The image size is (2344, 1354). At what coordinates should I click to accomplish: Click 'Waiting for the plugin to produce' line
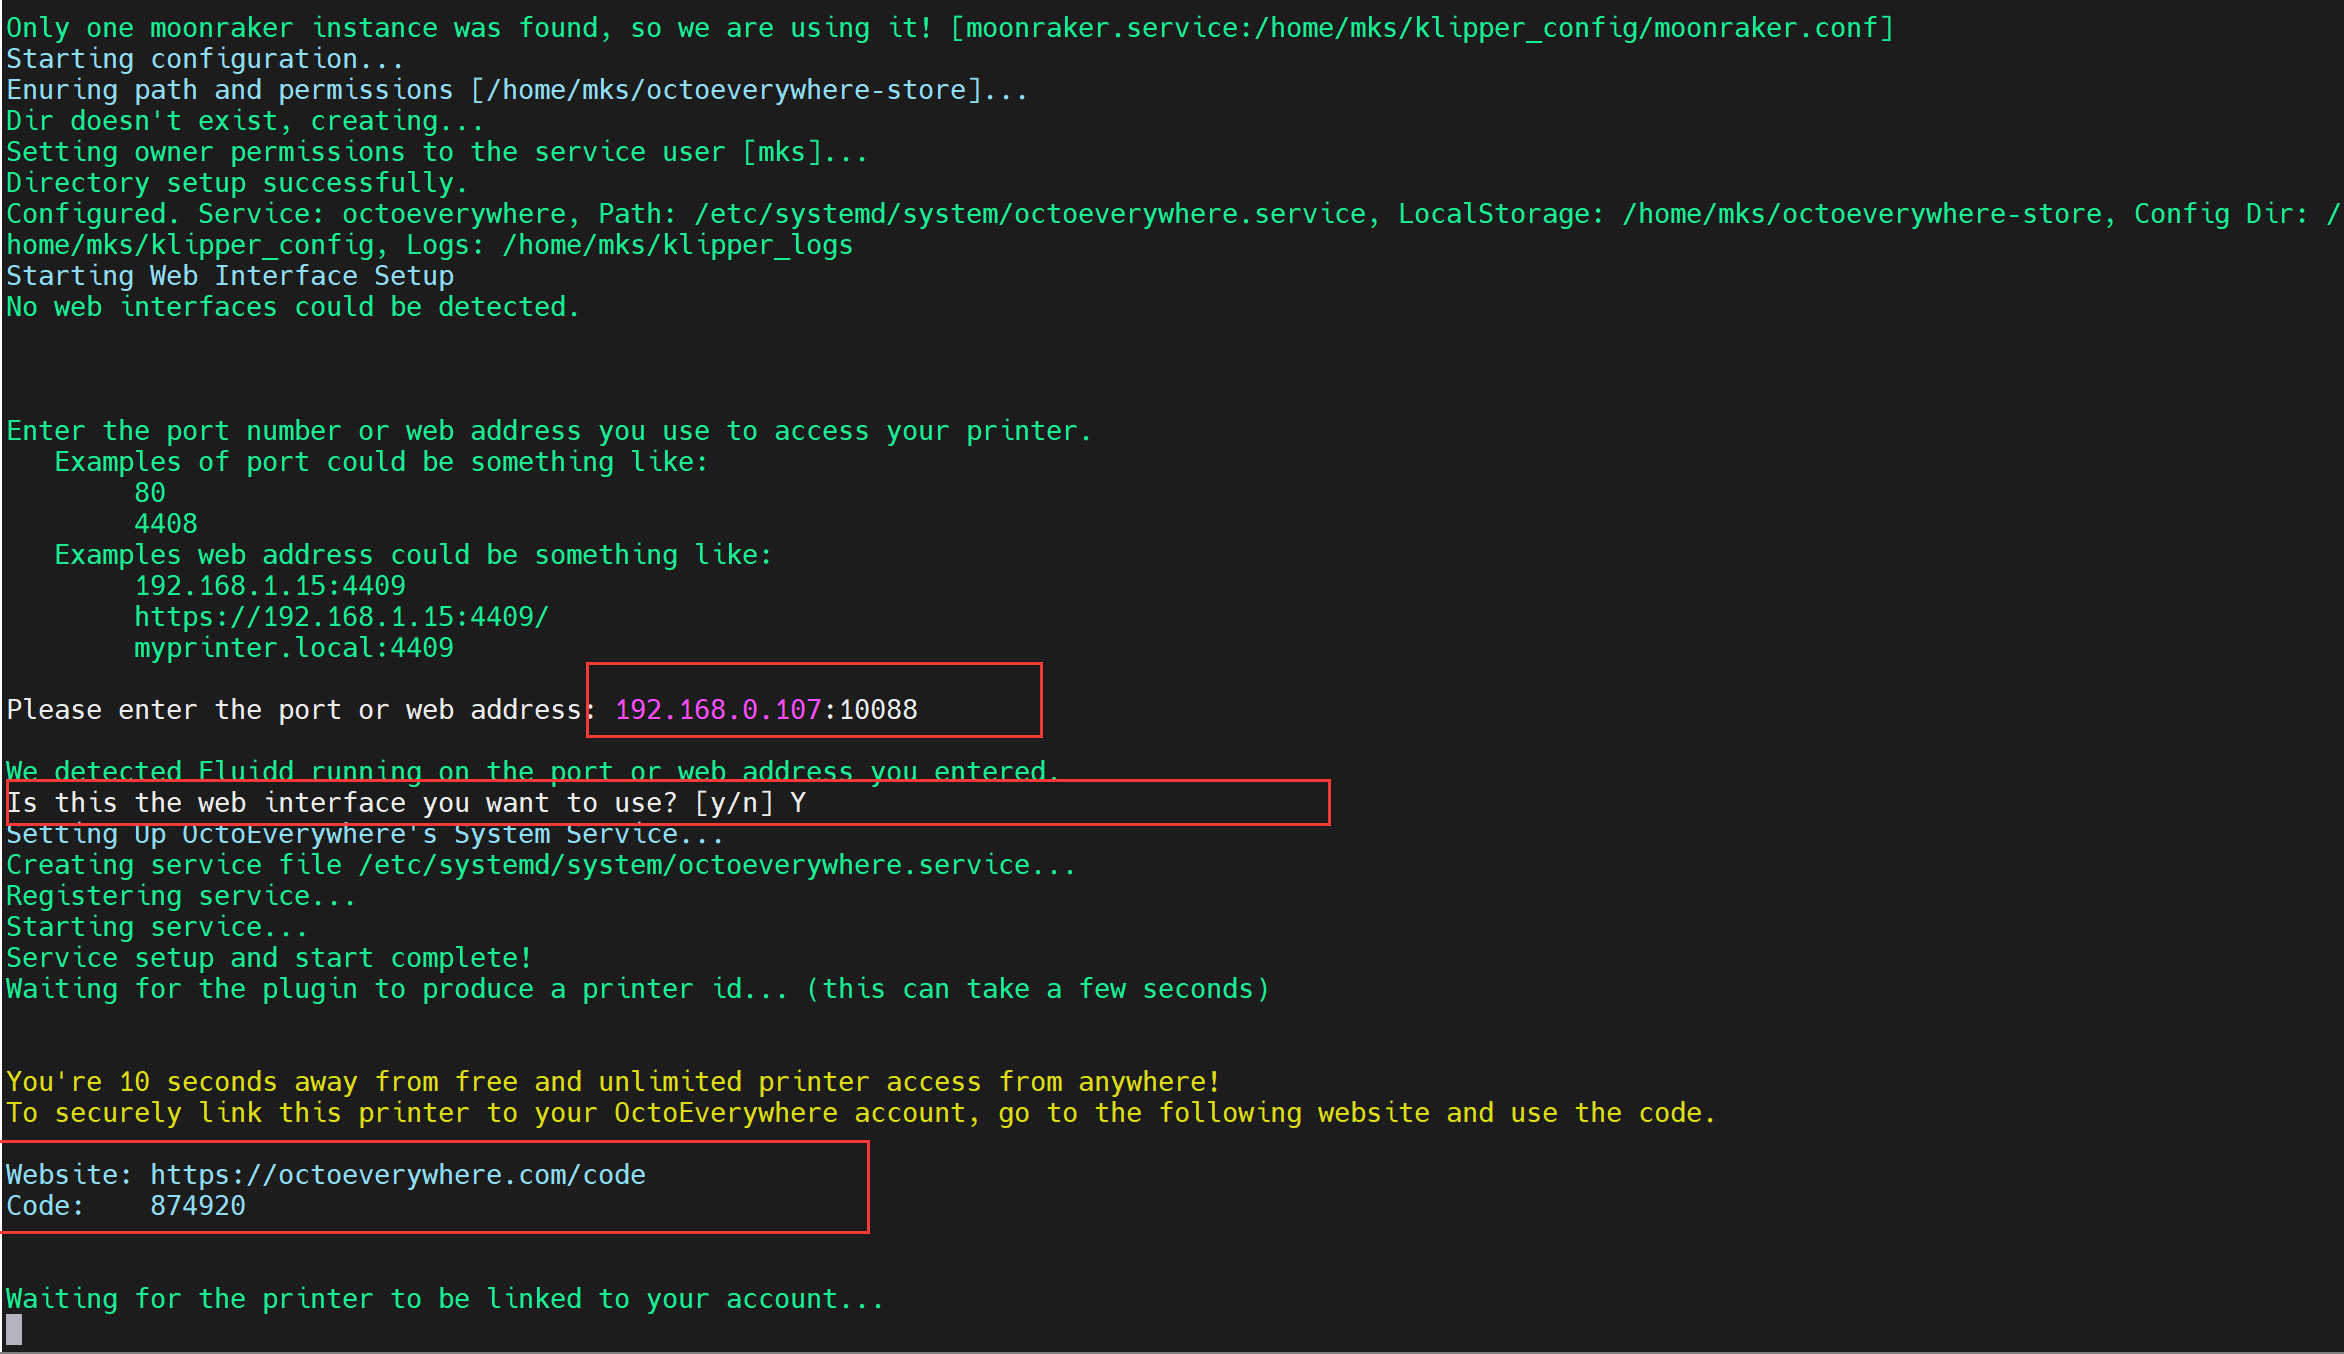638,989
